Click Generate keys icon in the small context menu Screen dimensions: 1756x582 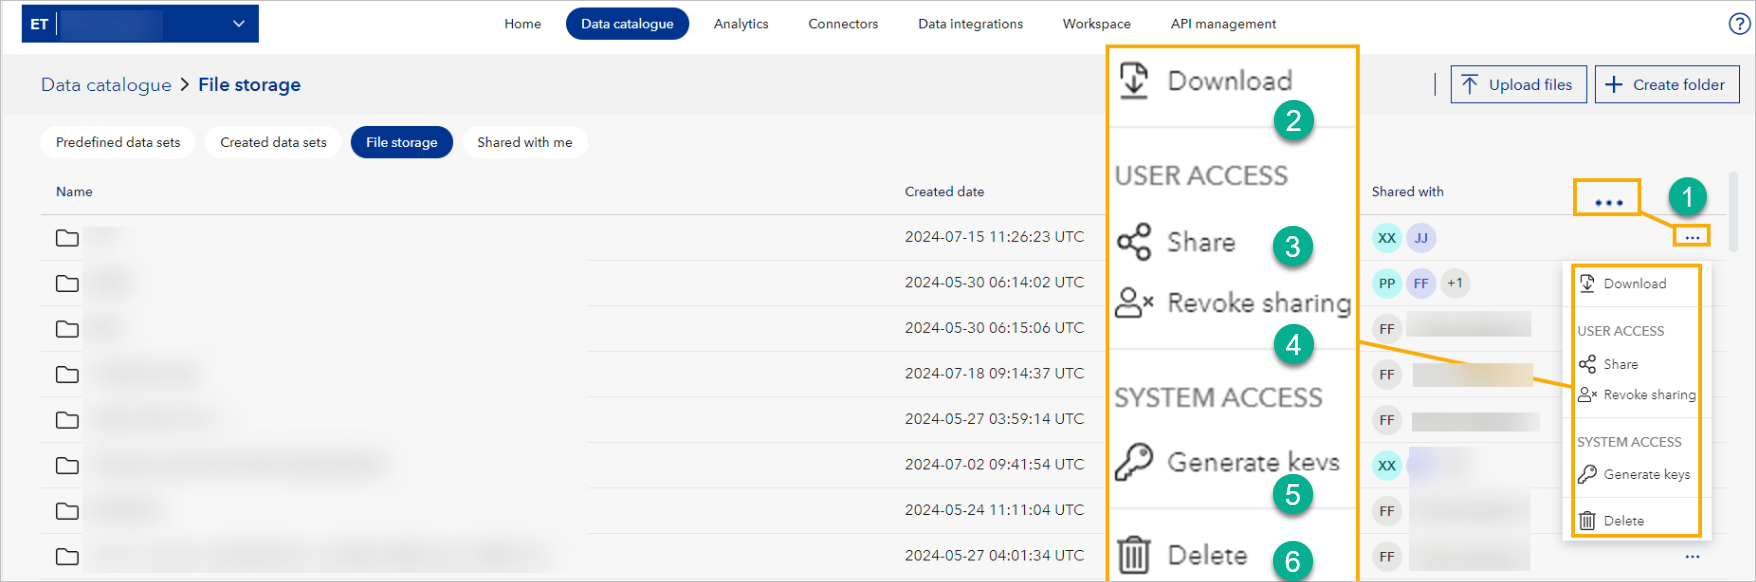coord(1587,475)
